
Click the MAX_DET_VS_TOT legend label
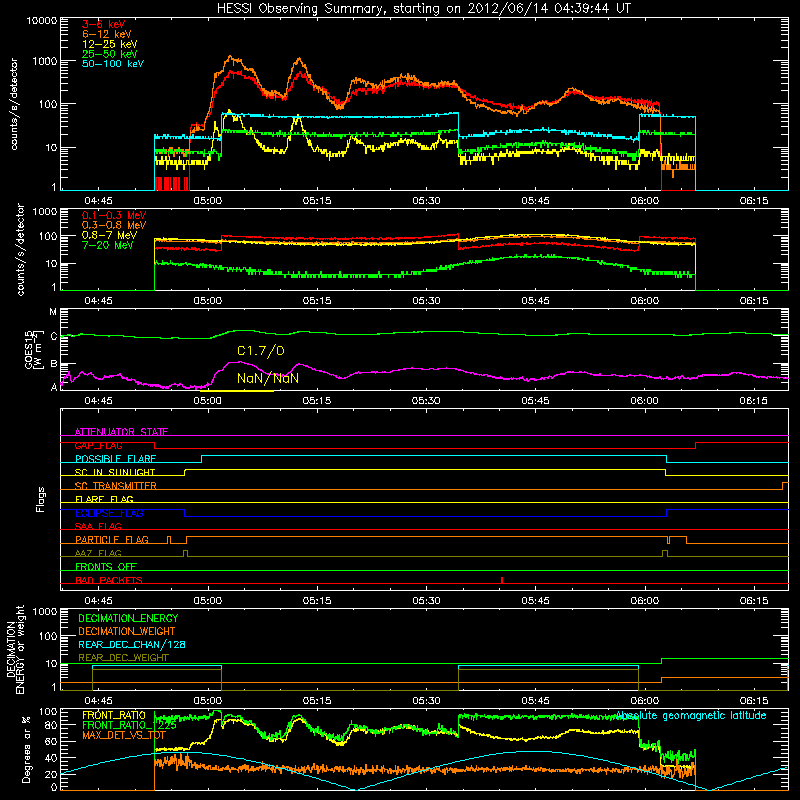(124, 735)
